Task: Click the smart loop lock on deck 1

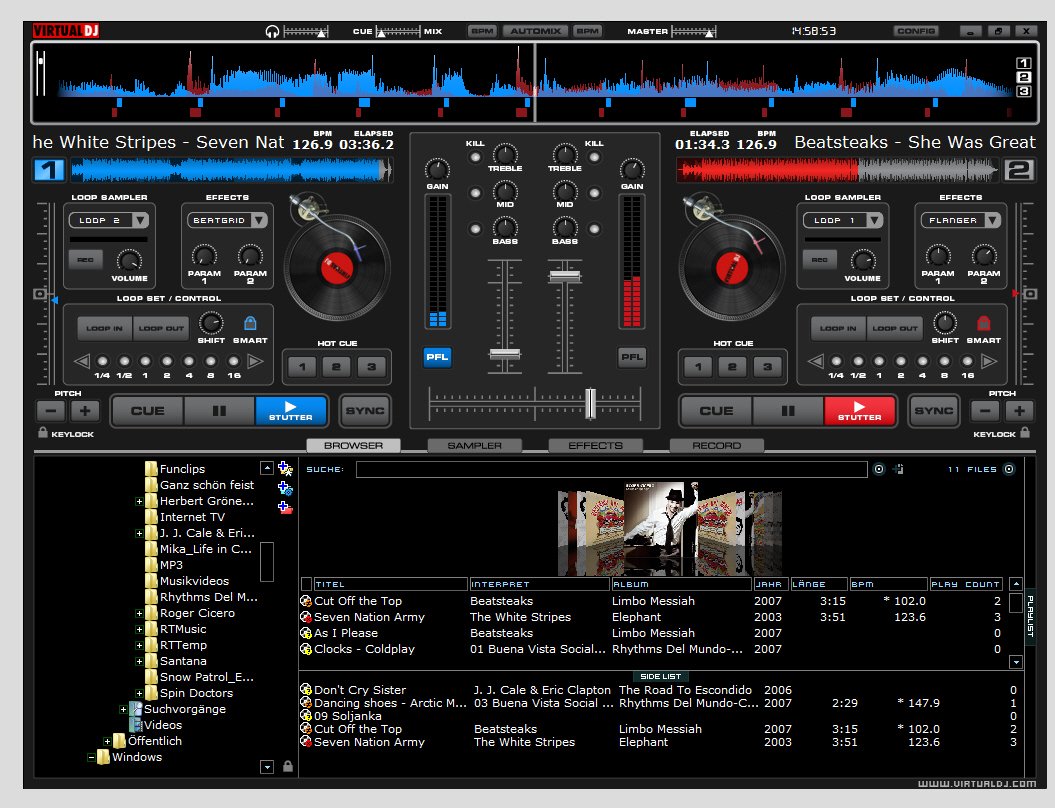Action: [x=250, y=324]
